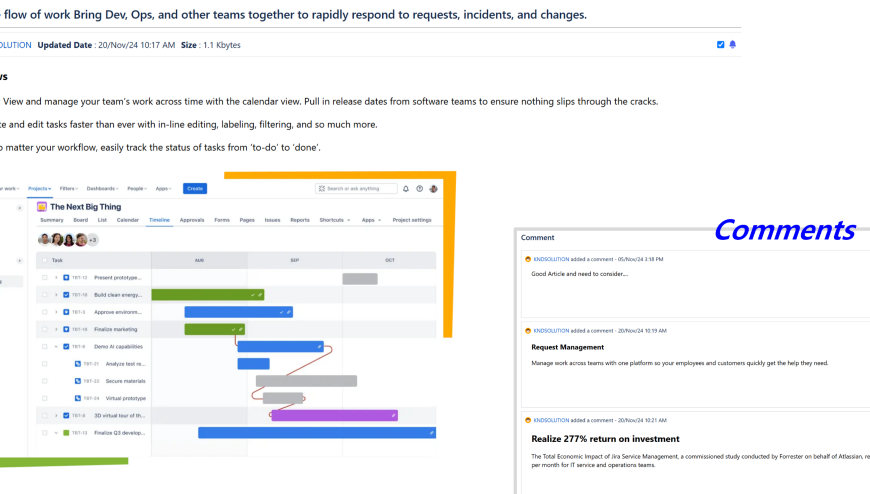This screenshot has width=870, height=494.
Task: Open the Approvals tab
Action: tap(192, 220)
